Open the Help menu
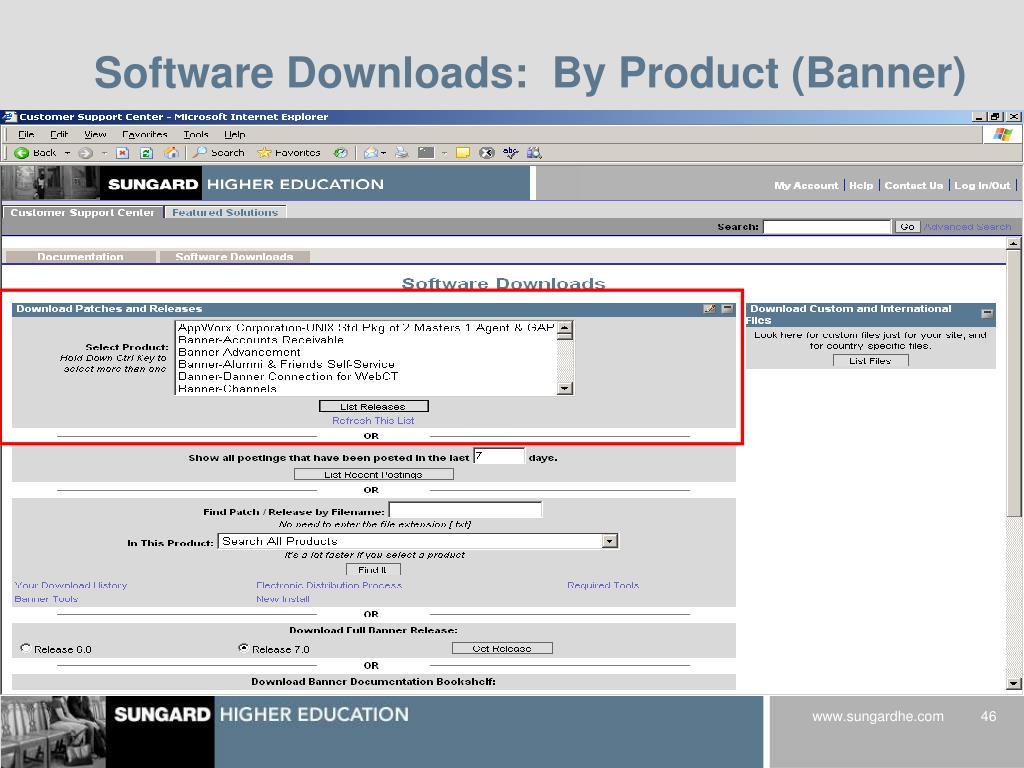This screenshot has width=1024, height=768. (235, 135)
